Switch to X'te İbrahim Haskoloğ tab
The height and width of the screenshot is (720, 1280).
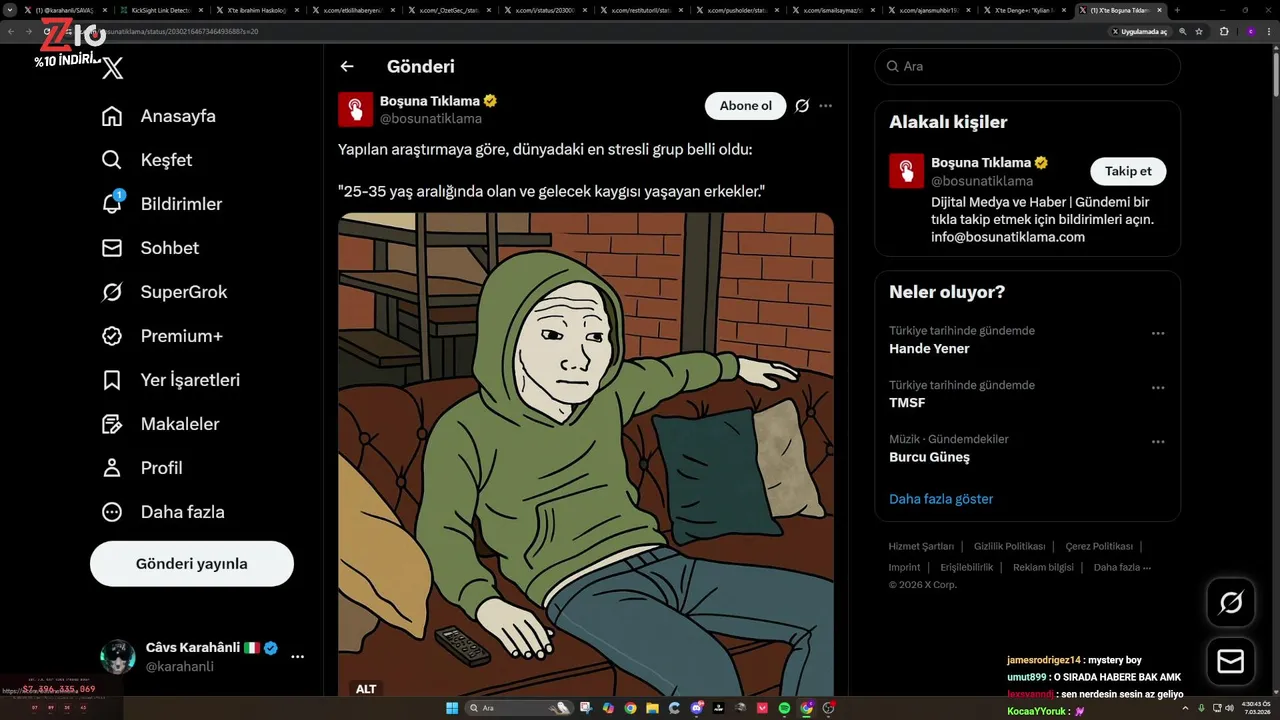pyautogui.click(x=257, y=10)
